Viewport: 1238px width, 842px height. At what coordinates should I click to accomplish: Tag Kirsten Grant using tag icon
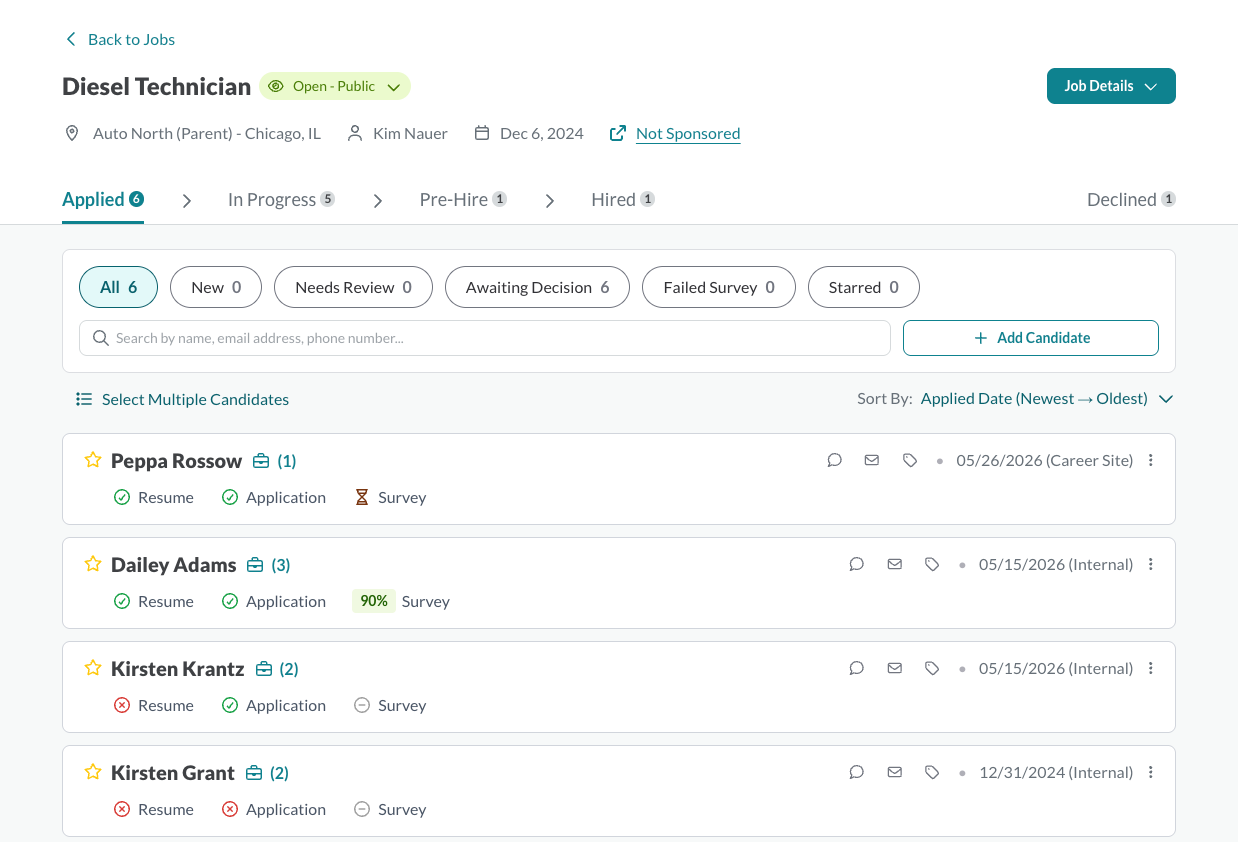pos(933,772)
